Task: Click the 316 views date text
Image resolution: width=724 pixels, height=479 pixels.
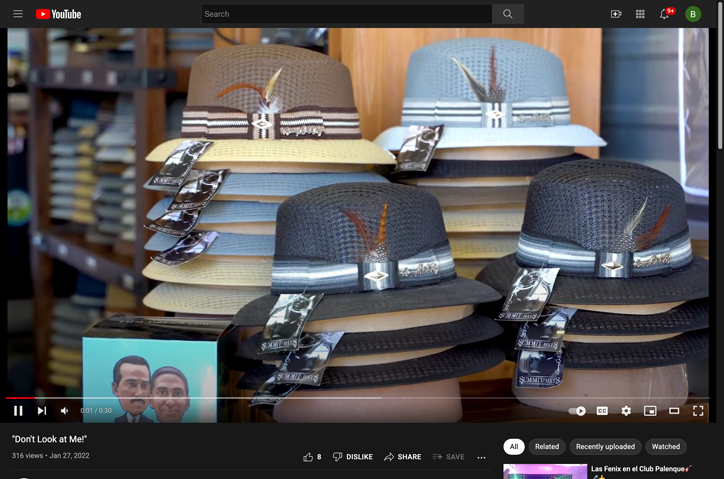Action: point(51,455)
